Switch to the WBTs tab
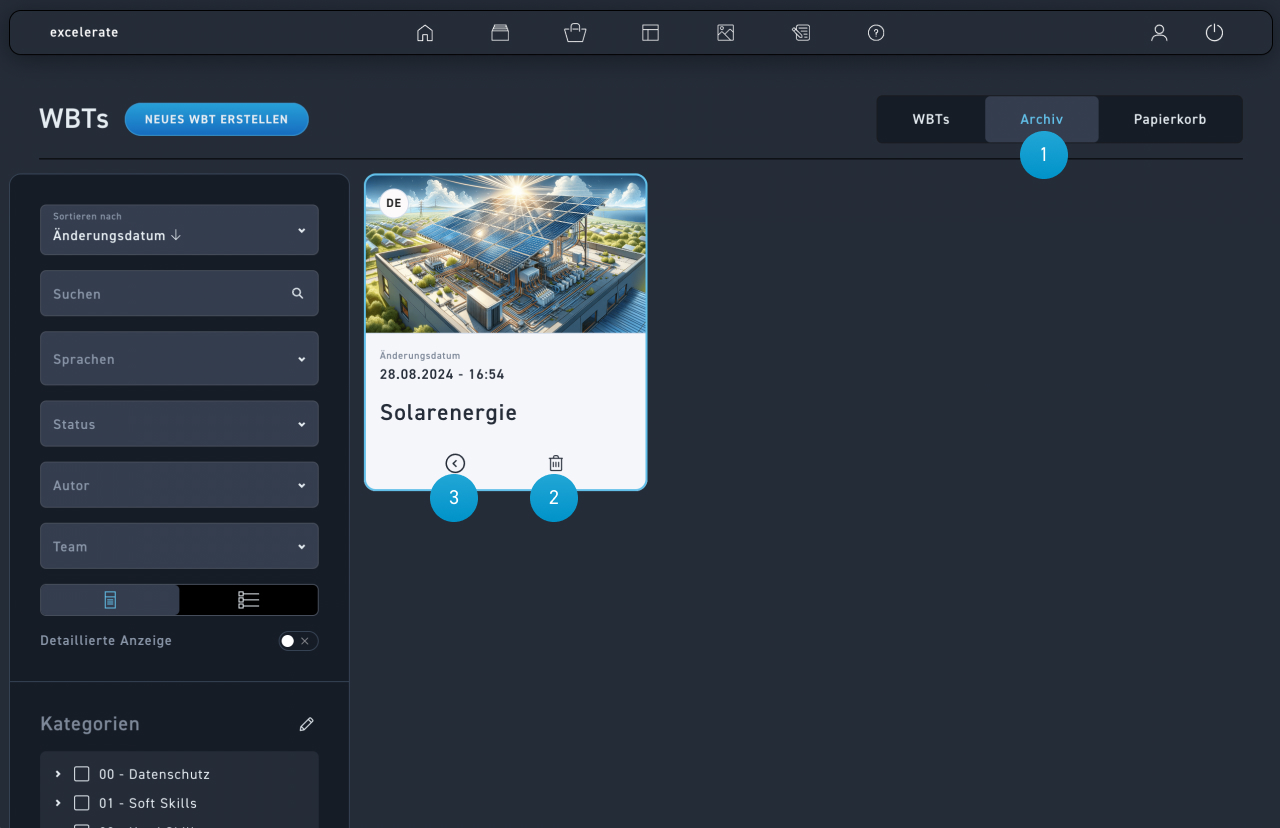Image resolution: width=1280 pixels, height=828 pixels. click(931, 119)
